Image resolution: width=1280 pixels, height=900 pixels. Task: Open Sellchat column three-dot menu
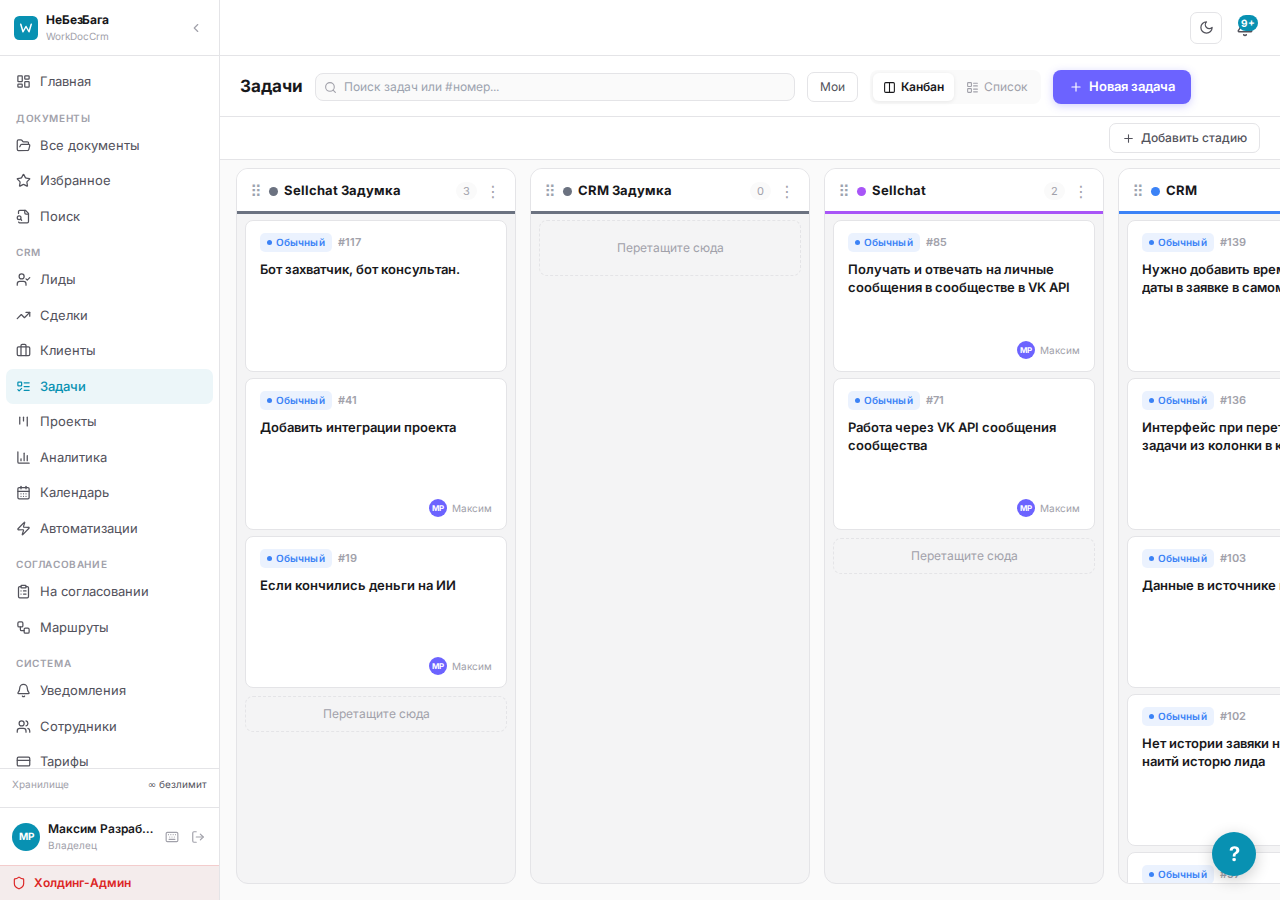click(1081, 191)
